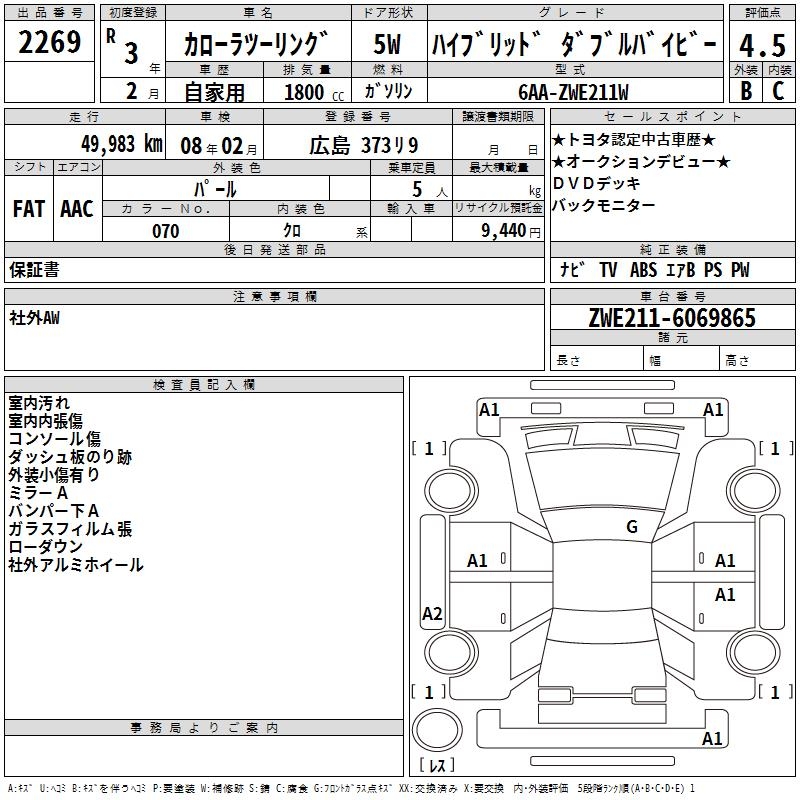Click the 高さ dimension field

[758, 359]
